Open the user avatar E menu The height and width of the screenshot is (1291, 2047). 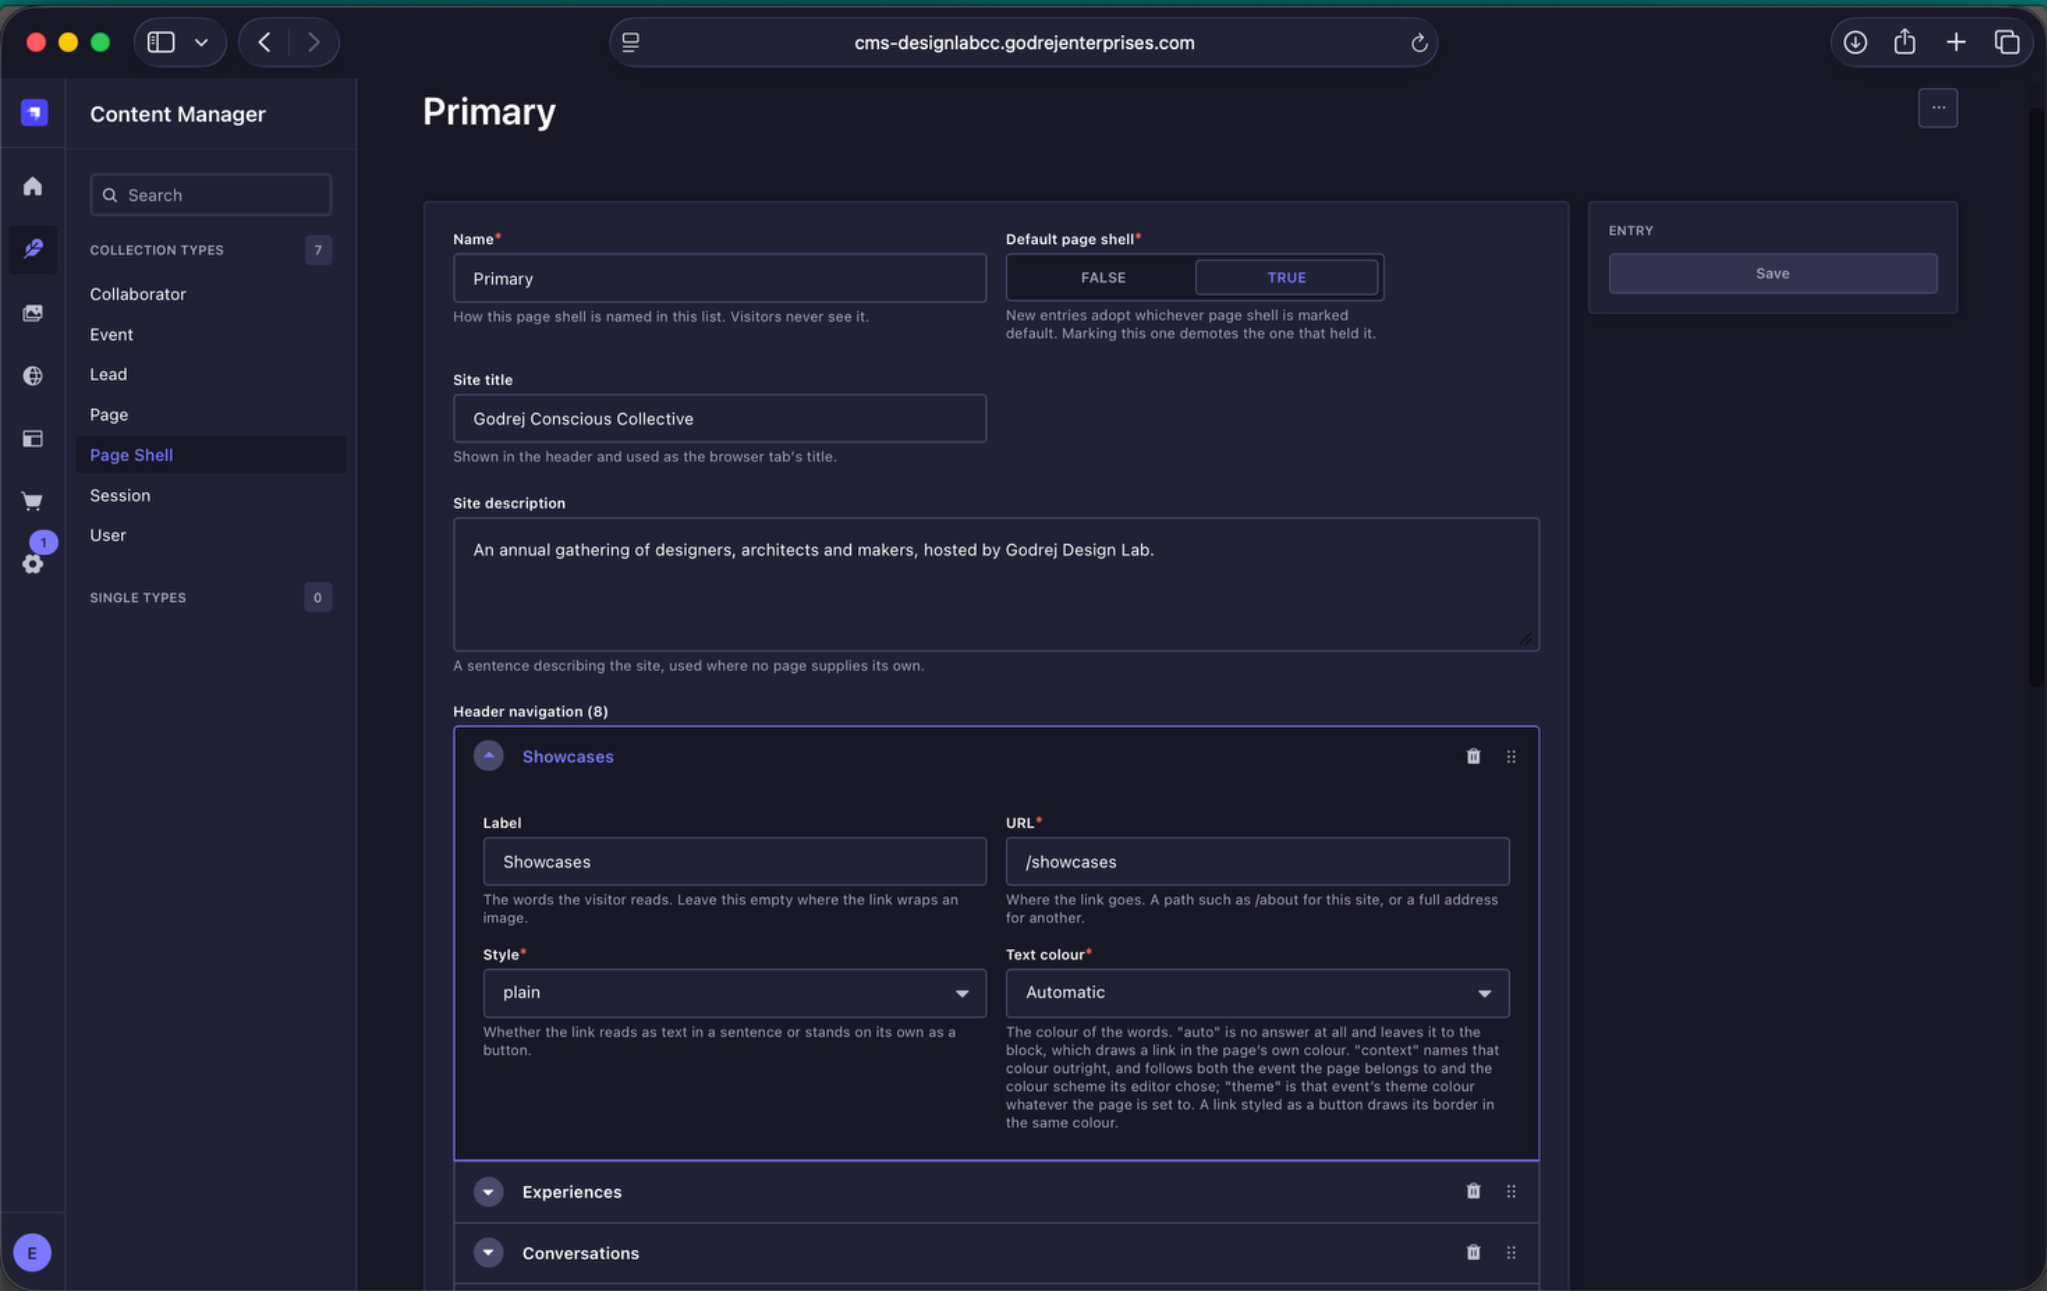(x=32, y=1252)
